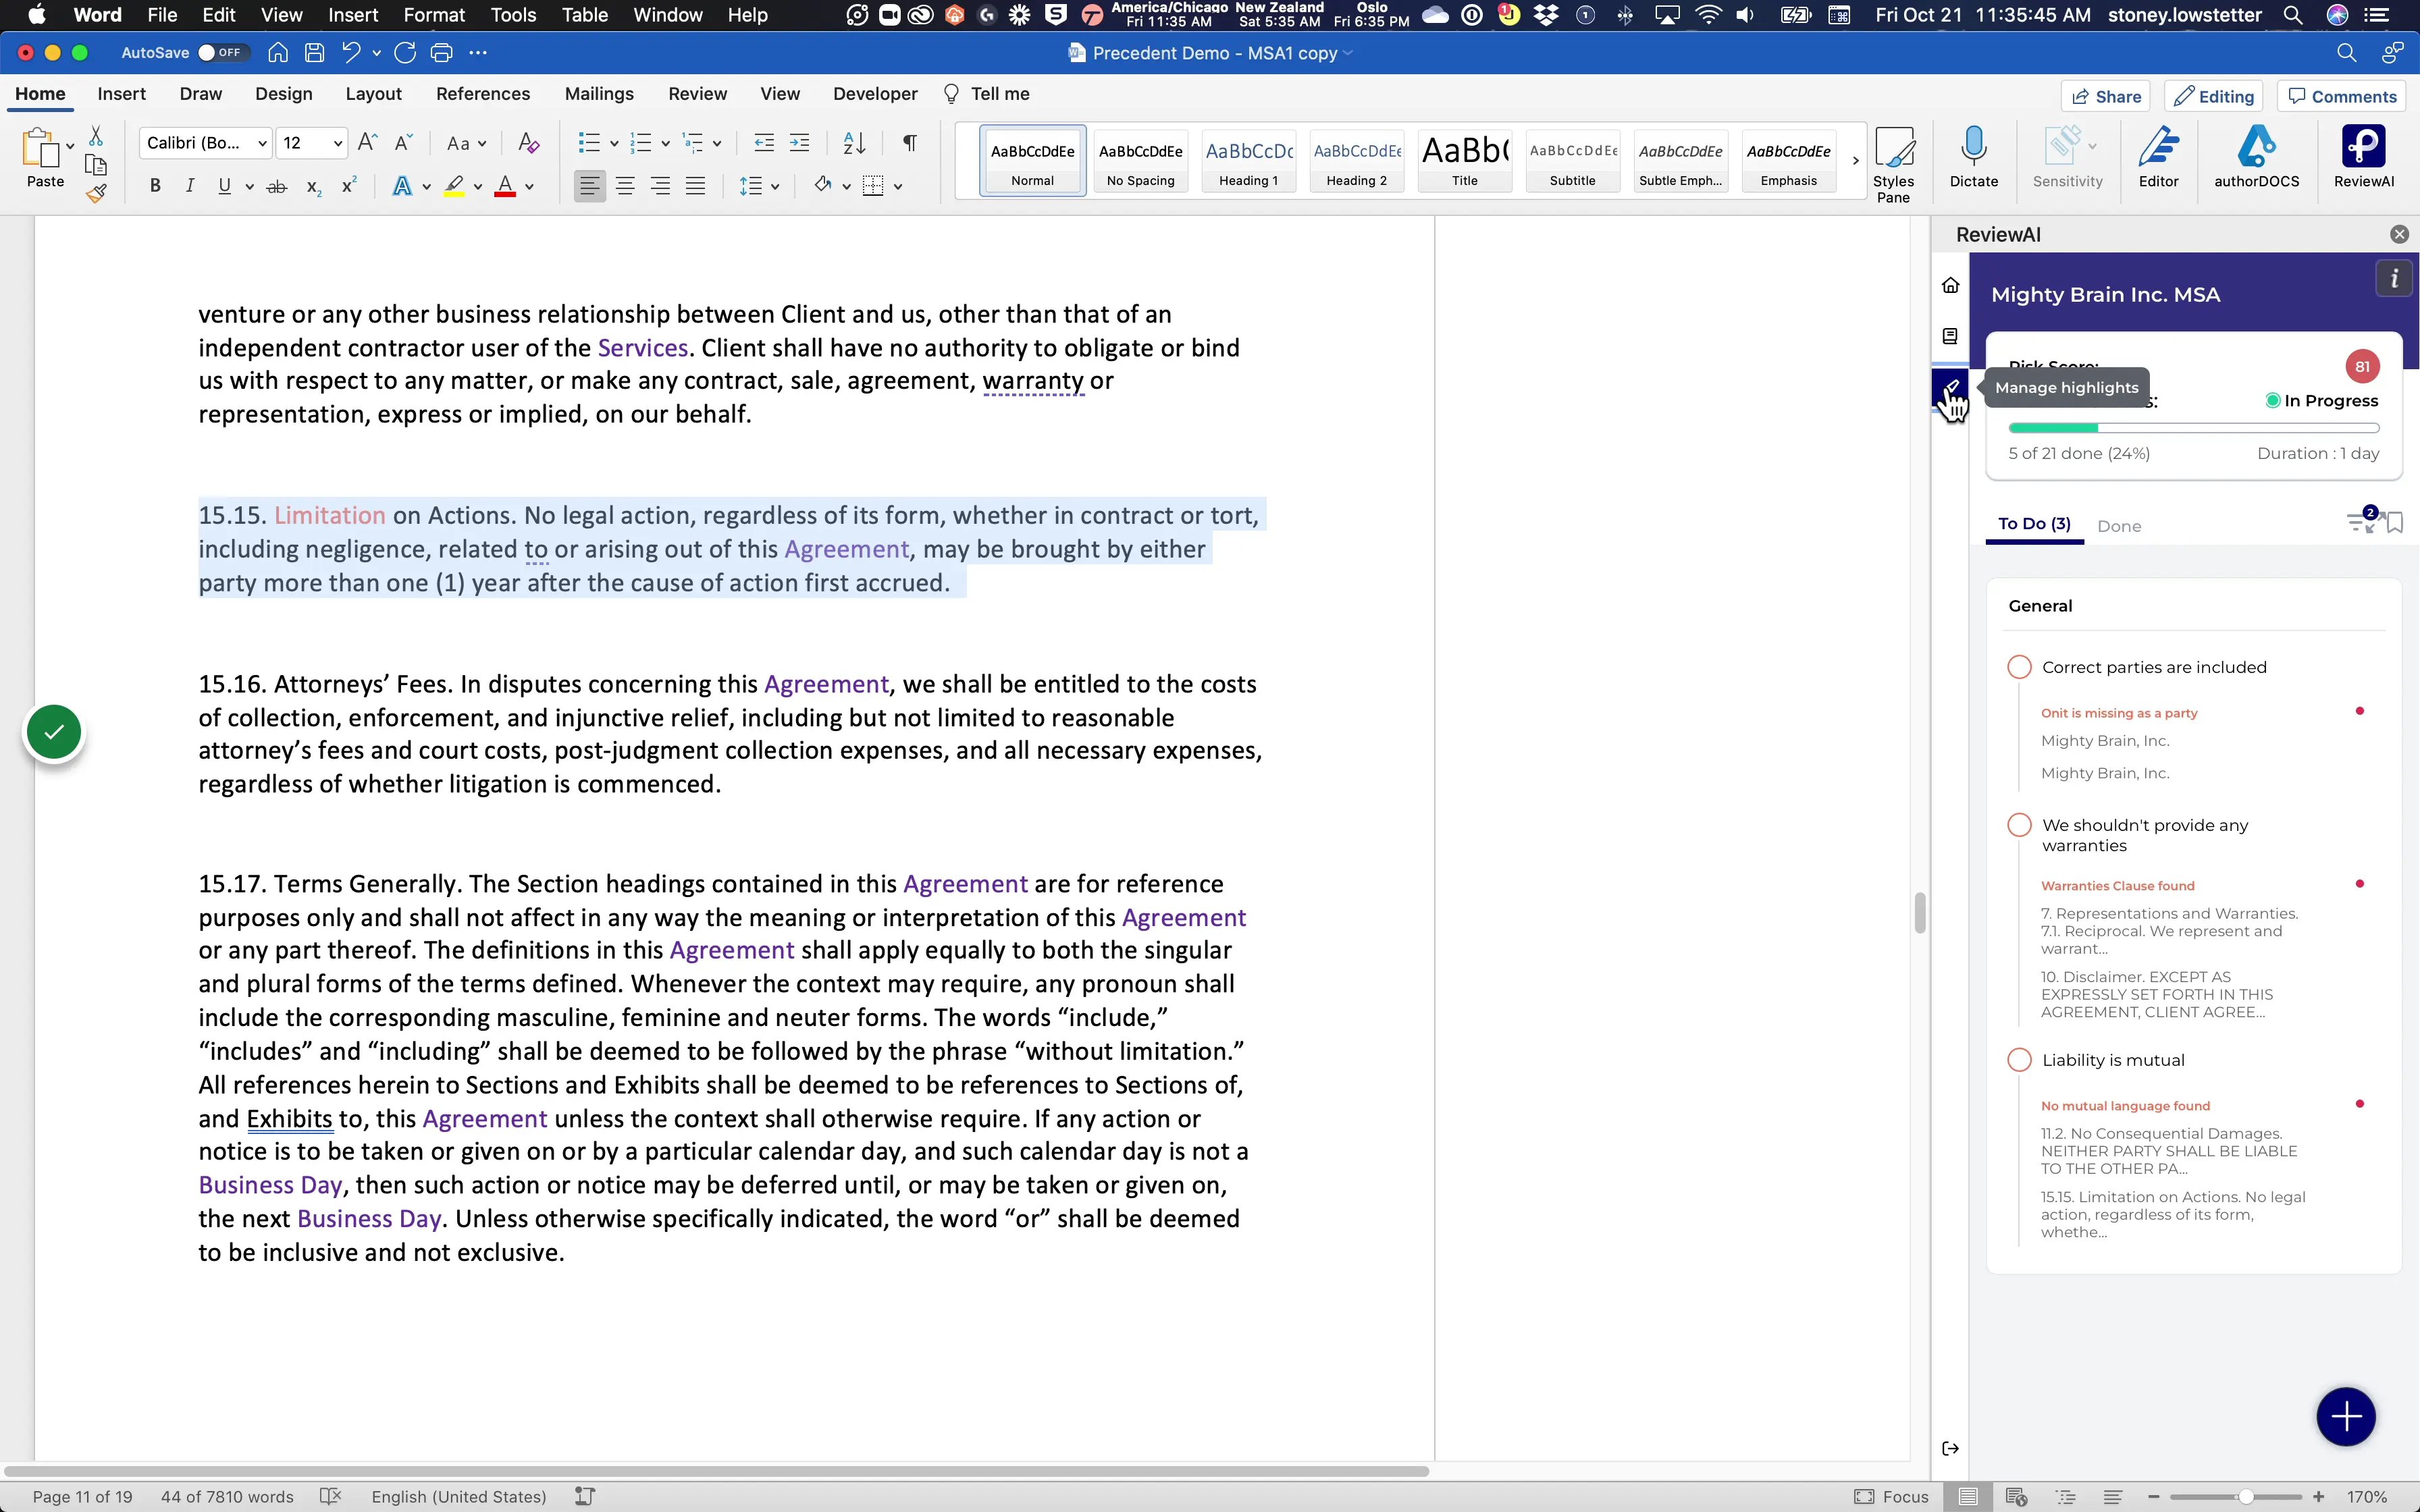Open the Change Case dropdown

[466, 143]
